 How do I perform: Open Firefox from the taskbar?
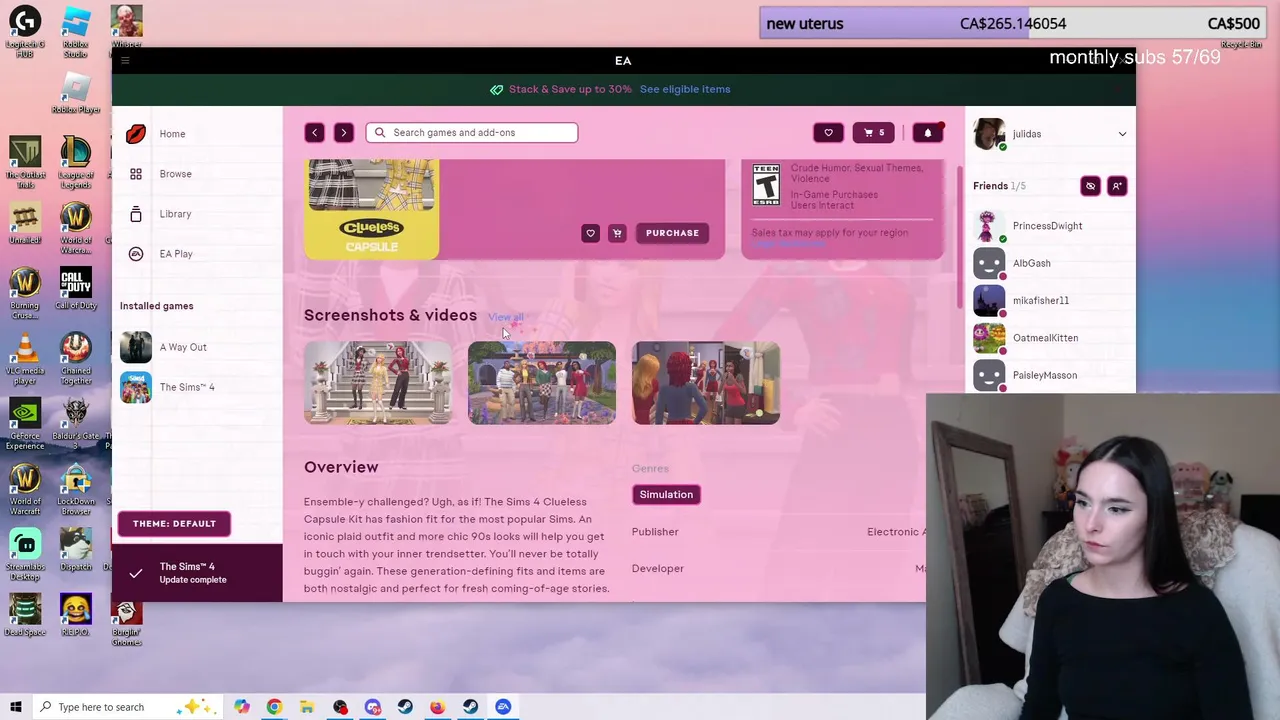(438, 707)
